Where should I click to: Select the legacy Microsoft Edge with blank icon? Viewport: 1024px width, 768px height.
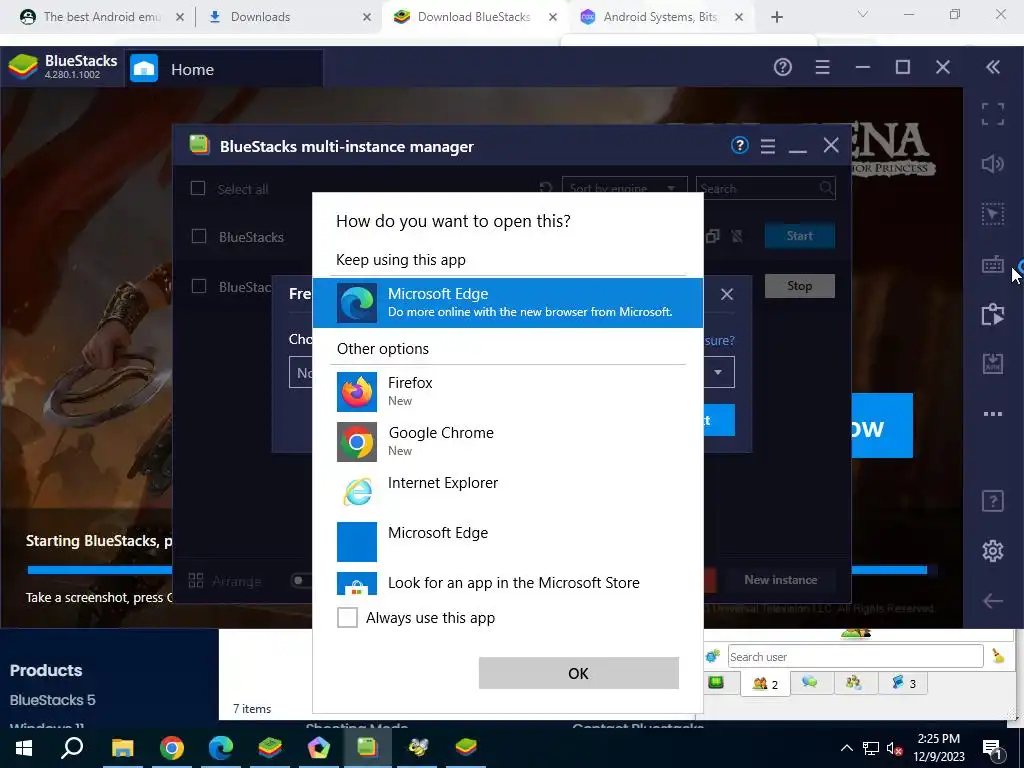pyautogui.click(x=507, y=541)
